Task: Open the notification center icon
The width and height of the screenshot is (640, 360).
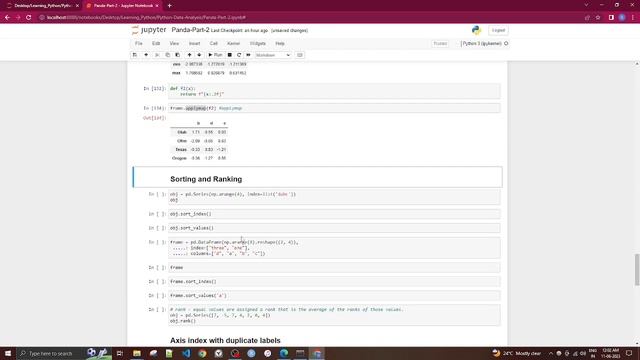Action: pyautogui.click(x=629, y=353)
